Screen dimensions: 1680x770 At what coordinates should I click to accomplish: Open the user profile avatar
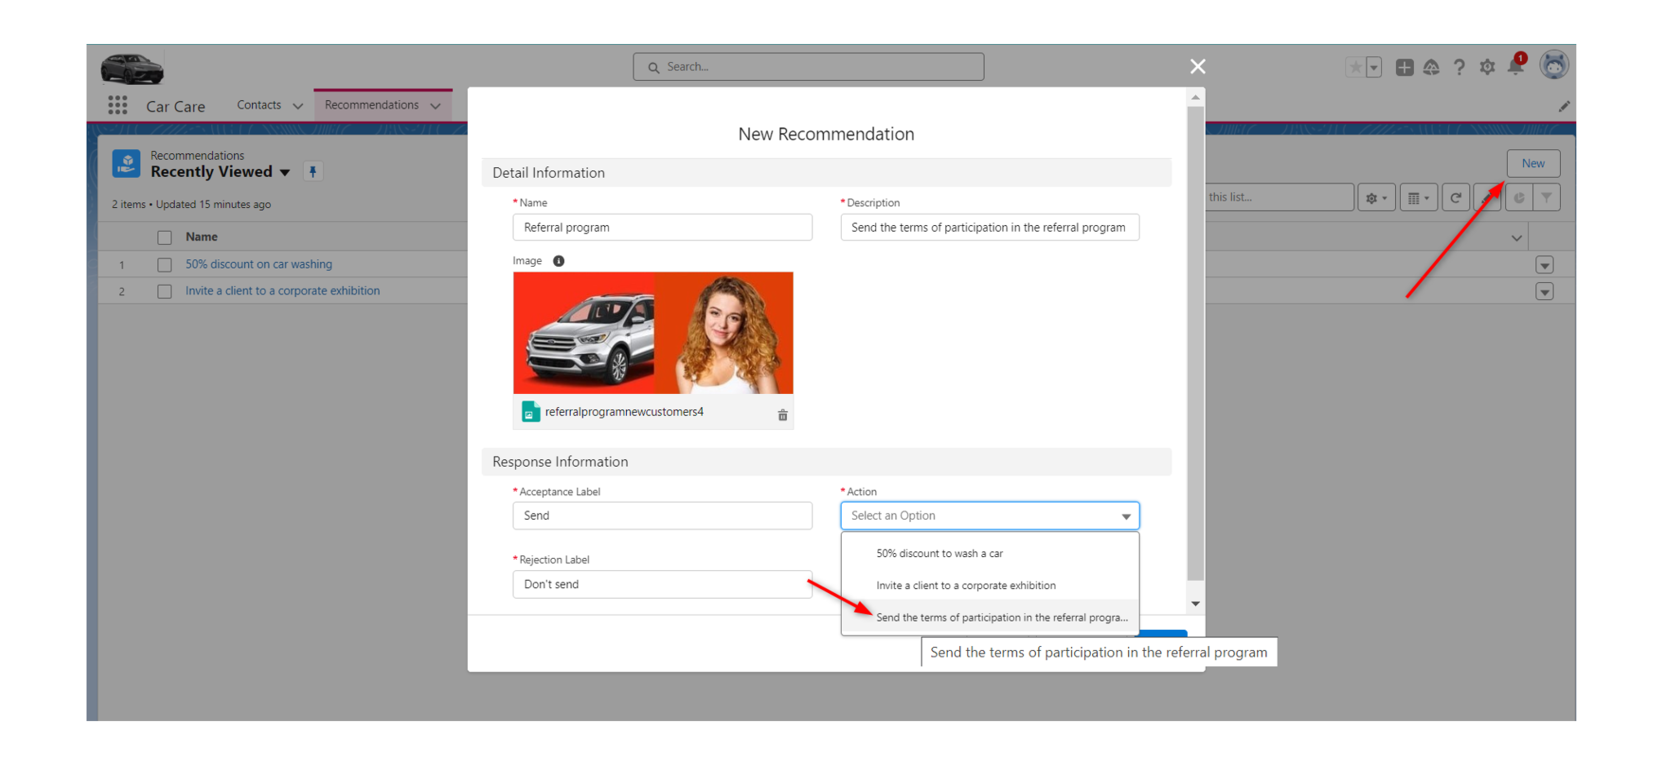click(1553, 66)
